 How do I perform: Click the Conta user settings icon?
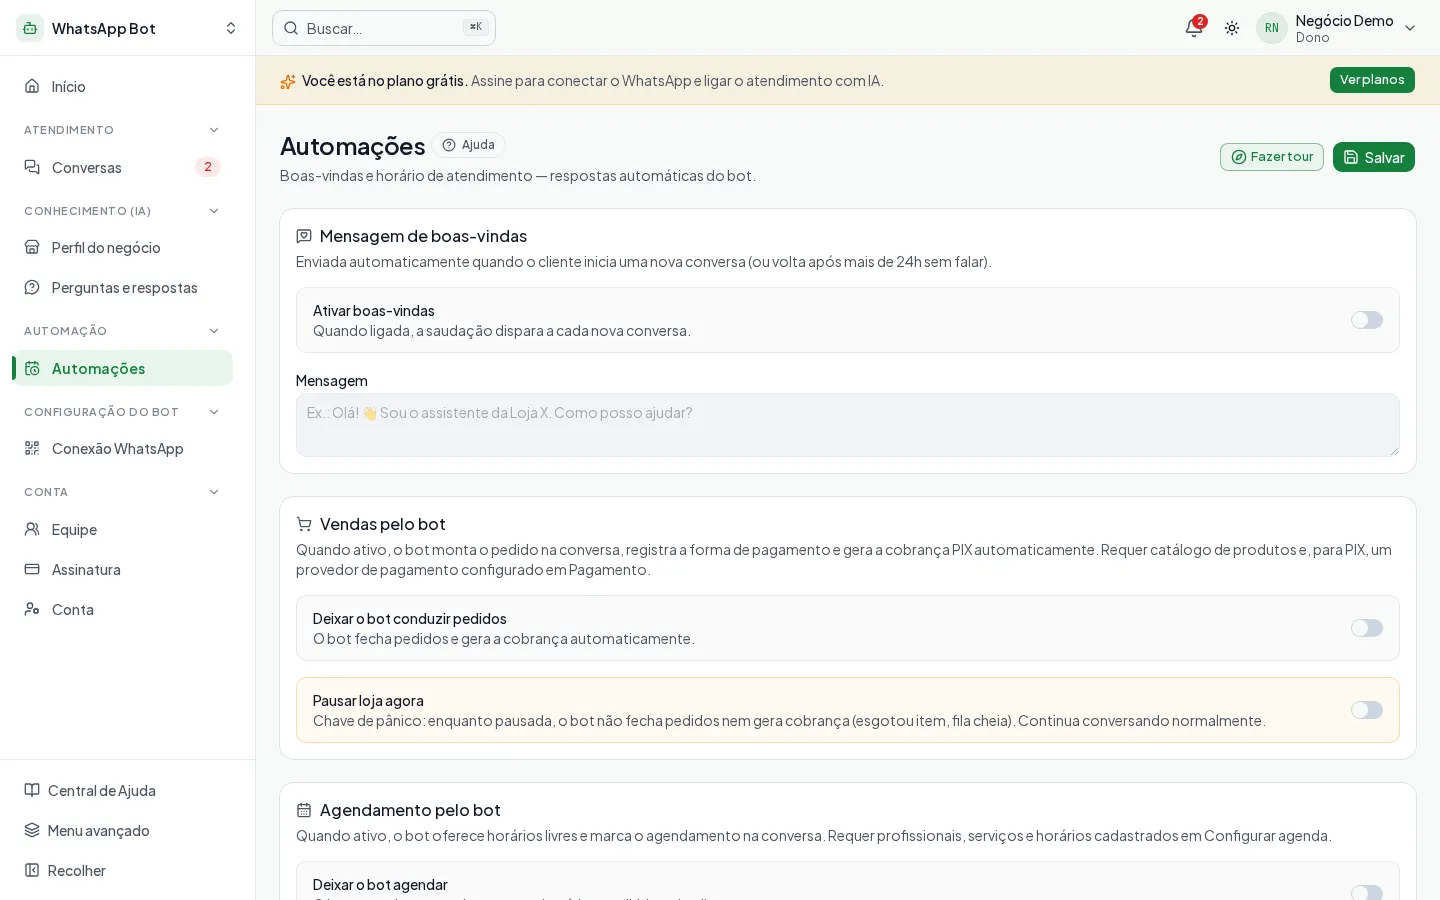click(x=32, y=609)
